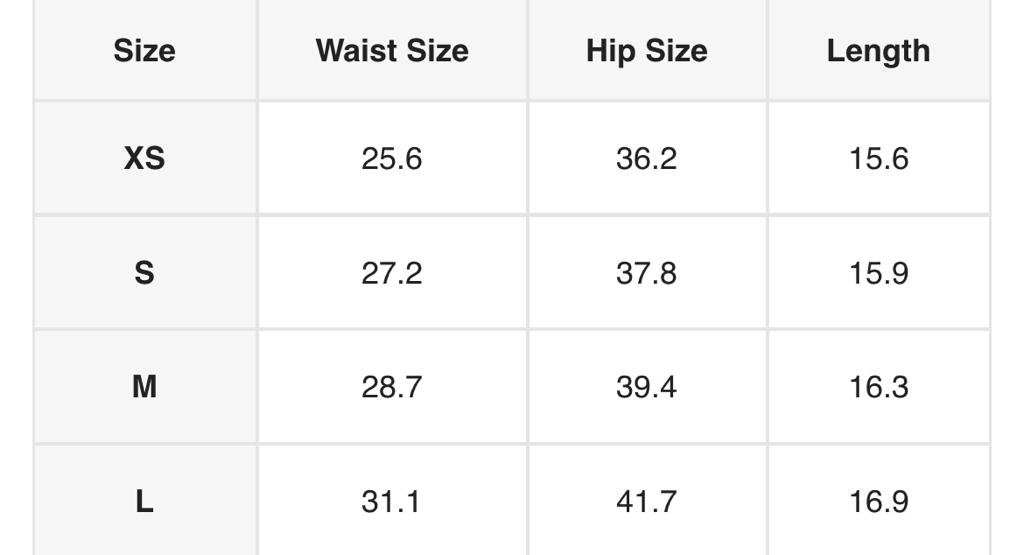Click the M length value 16.3

point(878,387)
